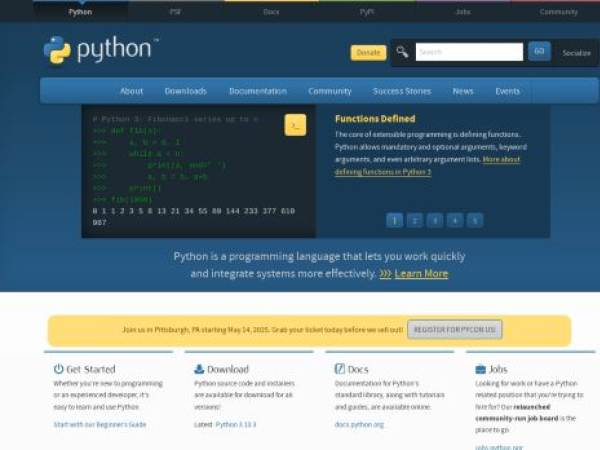Click the Jobs section heading
Image resolution: width=600 pixels, height=450 pixels.
498,369
